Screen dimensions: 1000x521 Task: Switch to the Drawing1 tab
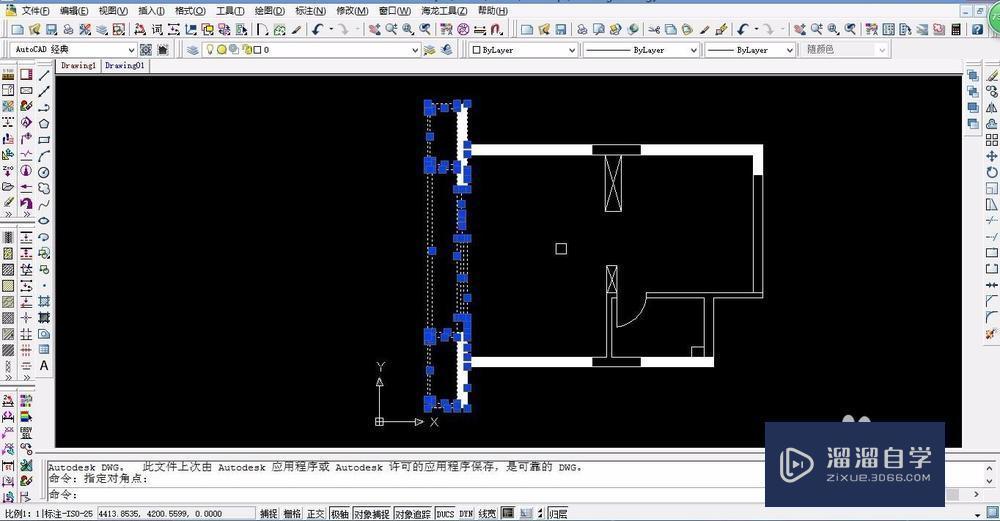78,66
